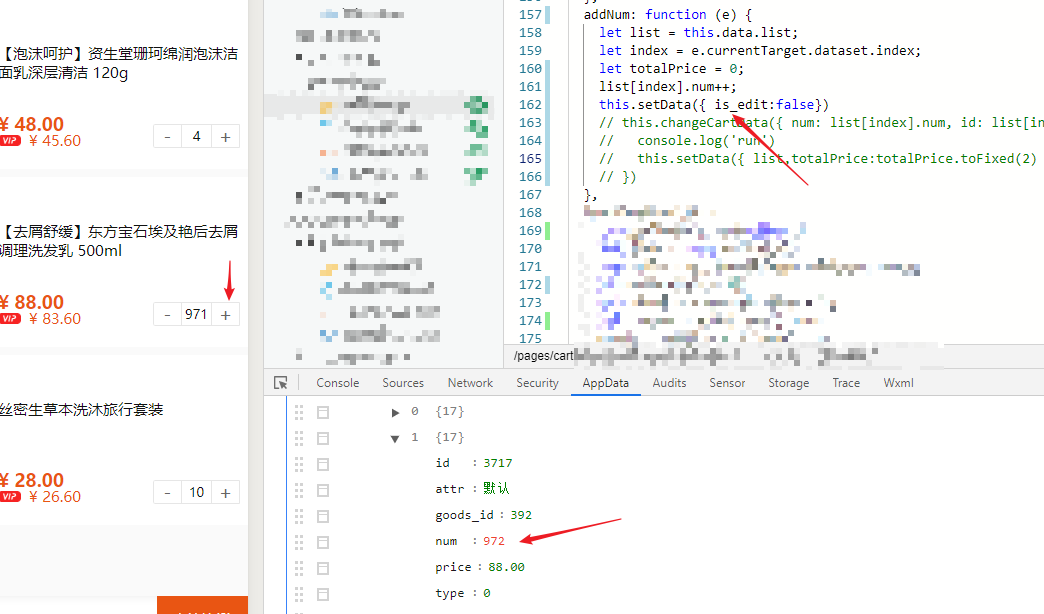The image size is (1044, 614).
Task: Collapse list item 1 in AppData
Action: 395,438
